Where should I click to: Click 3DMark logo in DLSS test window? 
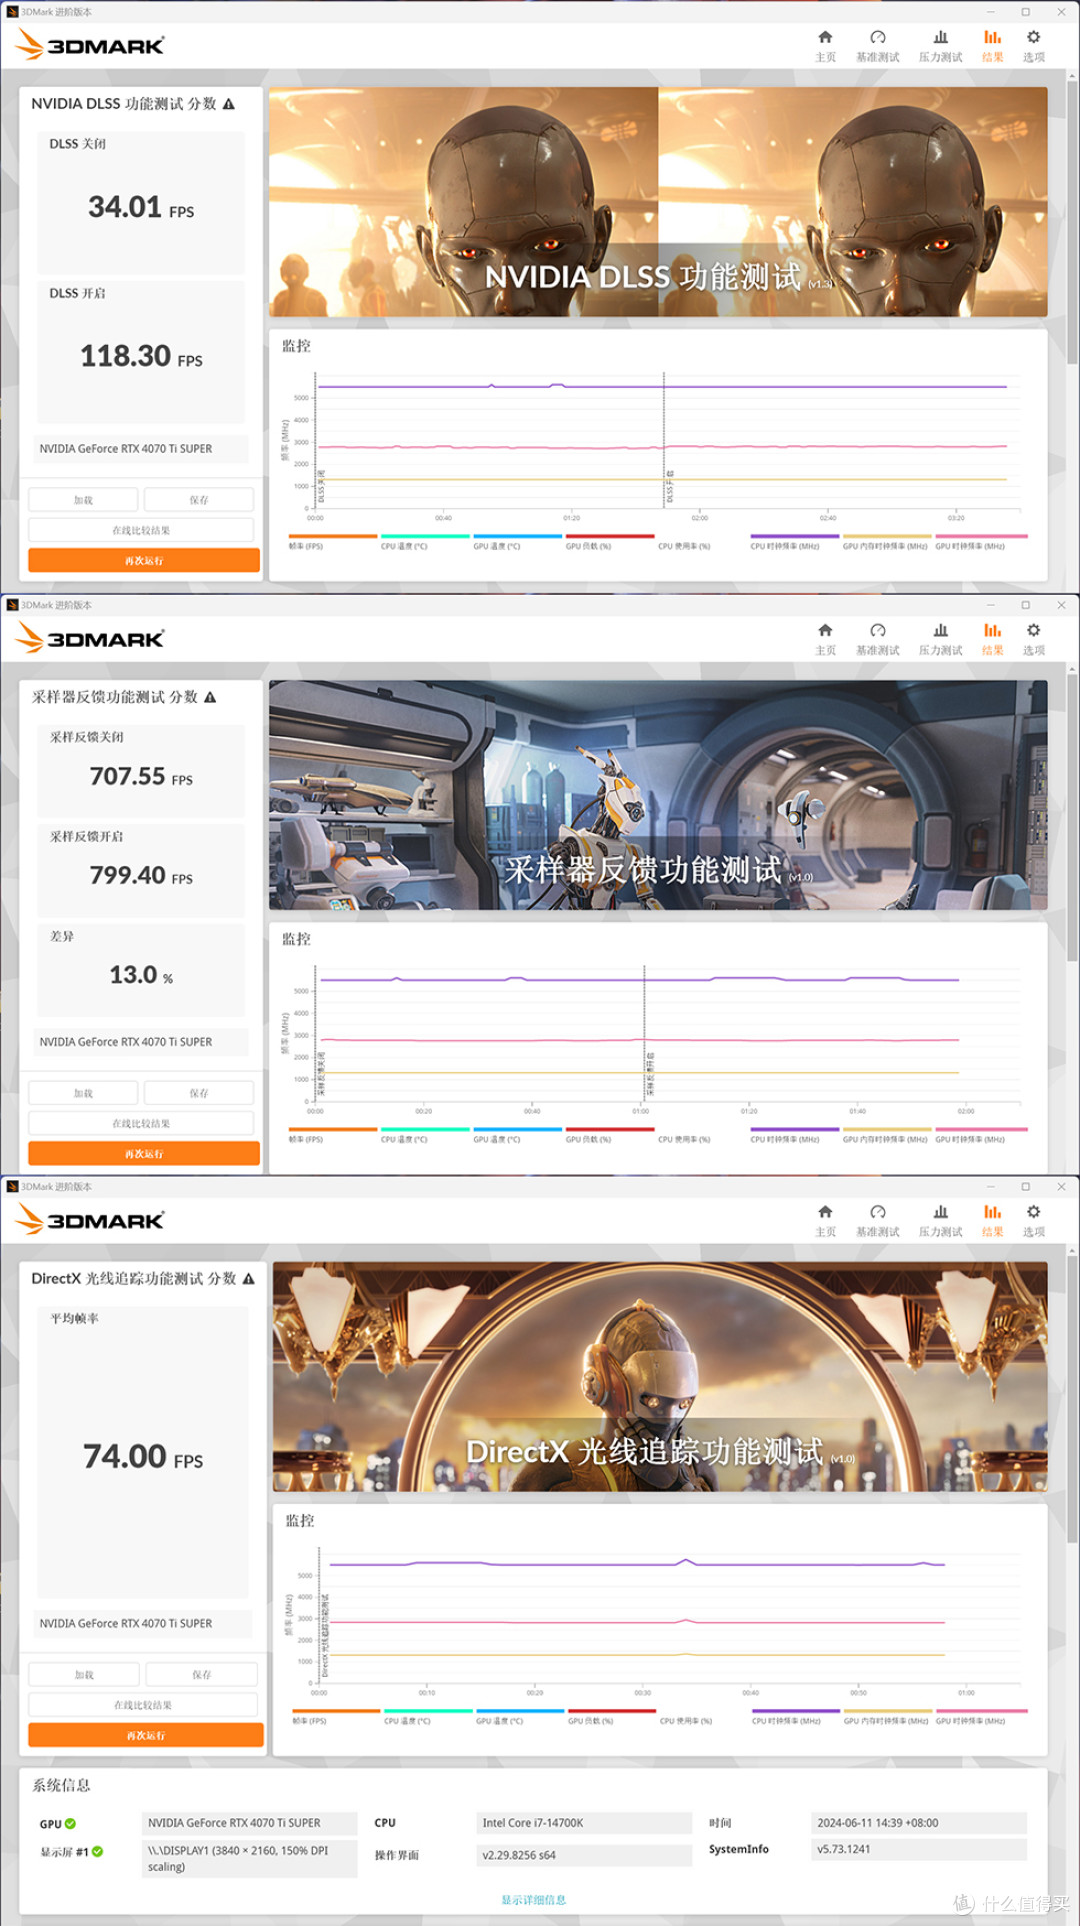[x=90, y=45]
